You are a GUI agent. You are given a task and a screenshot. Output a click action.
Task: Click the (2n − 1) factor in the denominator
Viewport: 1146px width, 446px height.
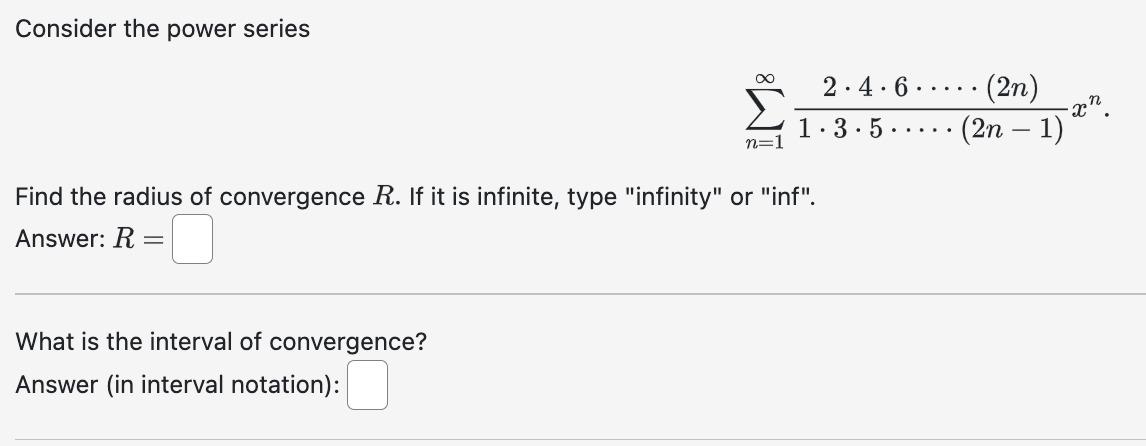pyautogui.click(x=1012, y=130)
